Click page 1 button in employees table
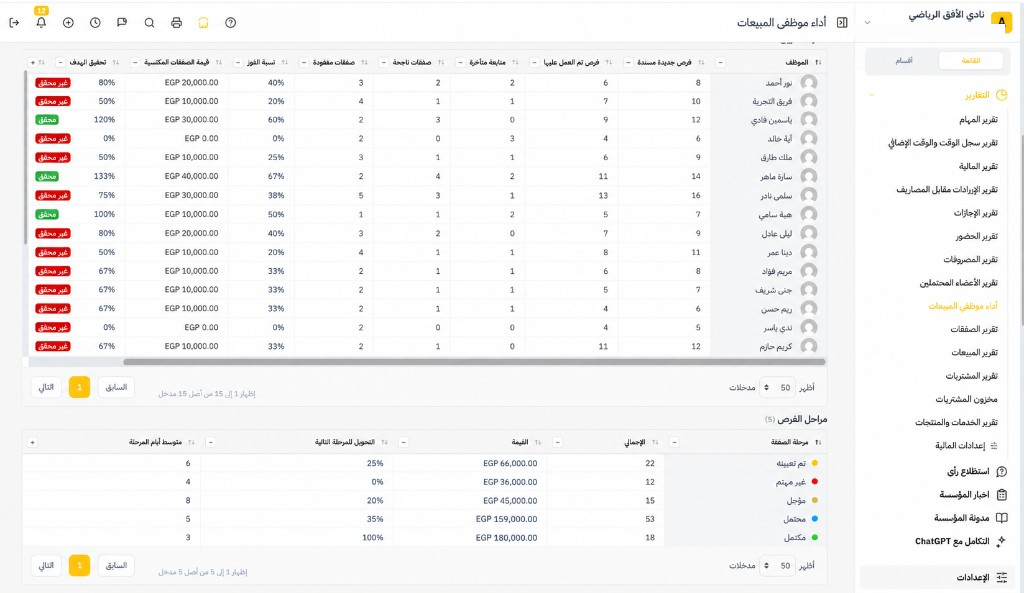 (80, 388)
